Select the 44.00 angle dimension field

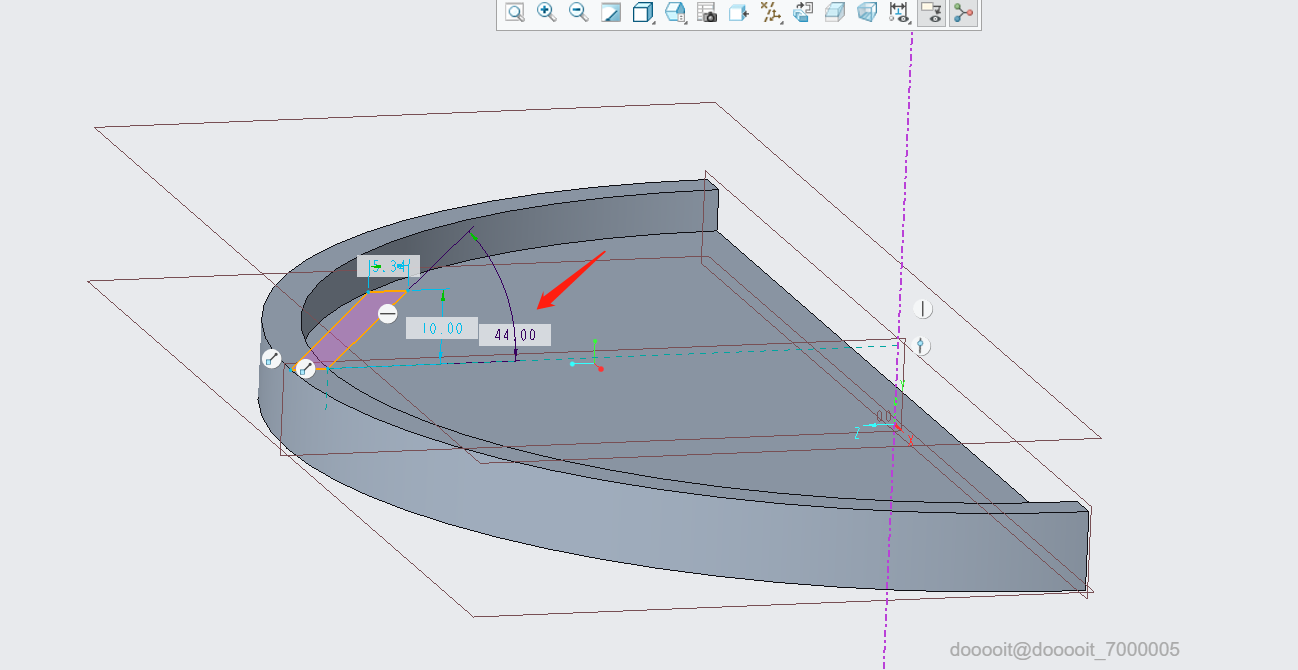click(515, 335)
